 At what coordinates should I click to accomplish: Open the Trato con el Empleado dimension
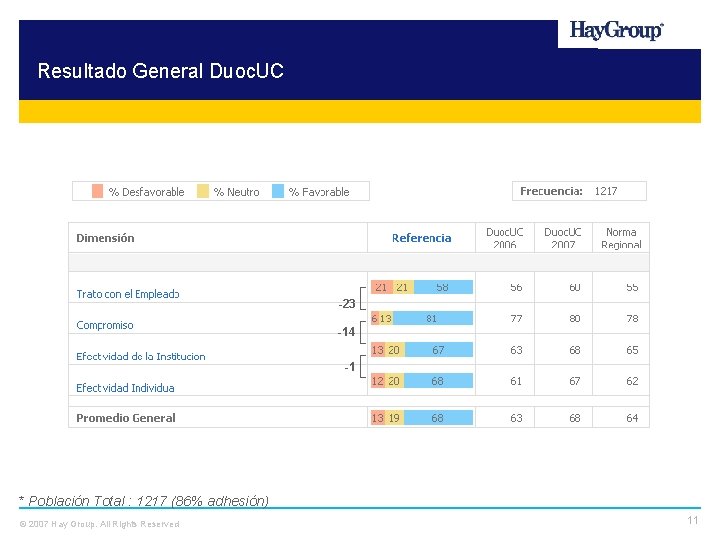coord(128,294)
